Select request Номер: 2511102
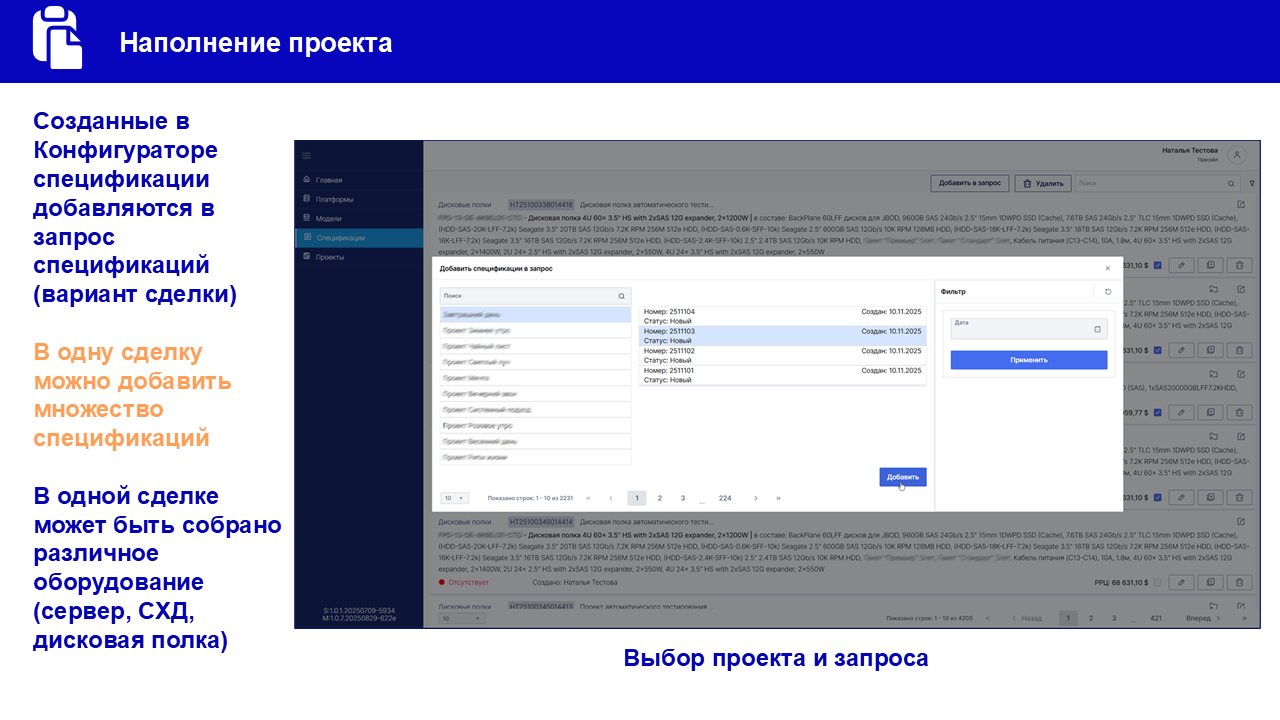The width and height of the screenshot is (1280, 720). tap(783, 356)
